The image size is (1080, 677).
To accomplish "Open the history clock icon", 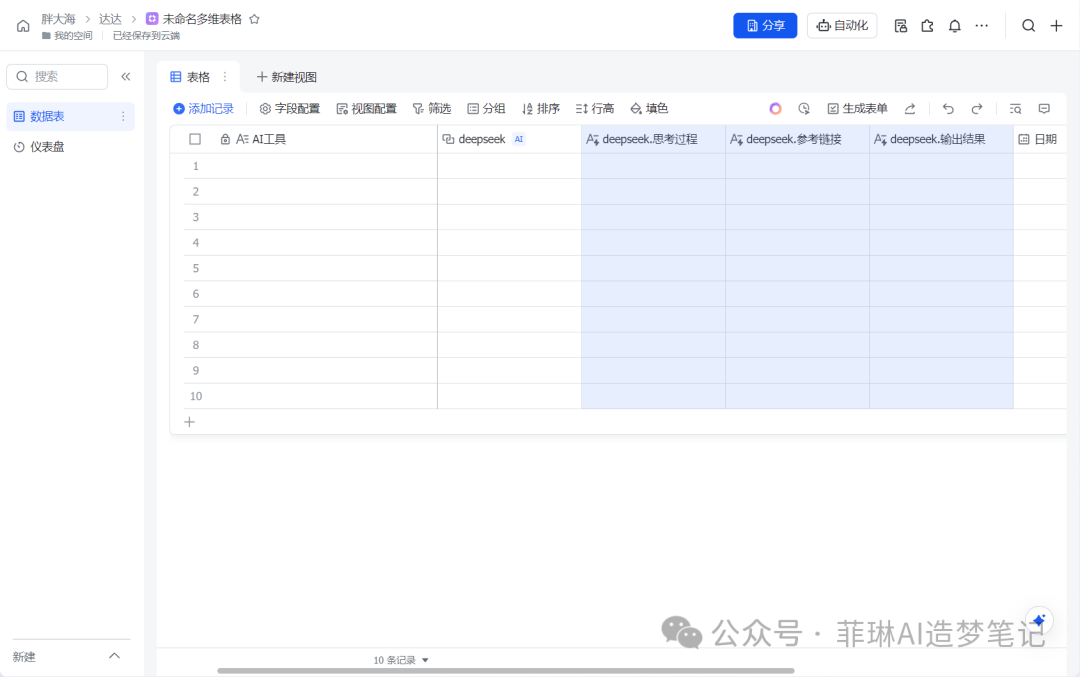I will click(804, 109).
